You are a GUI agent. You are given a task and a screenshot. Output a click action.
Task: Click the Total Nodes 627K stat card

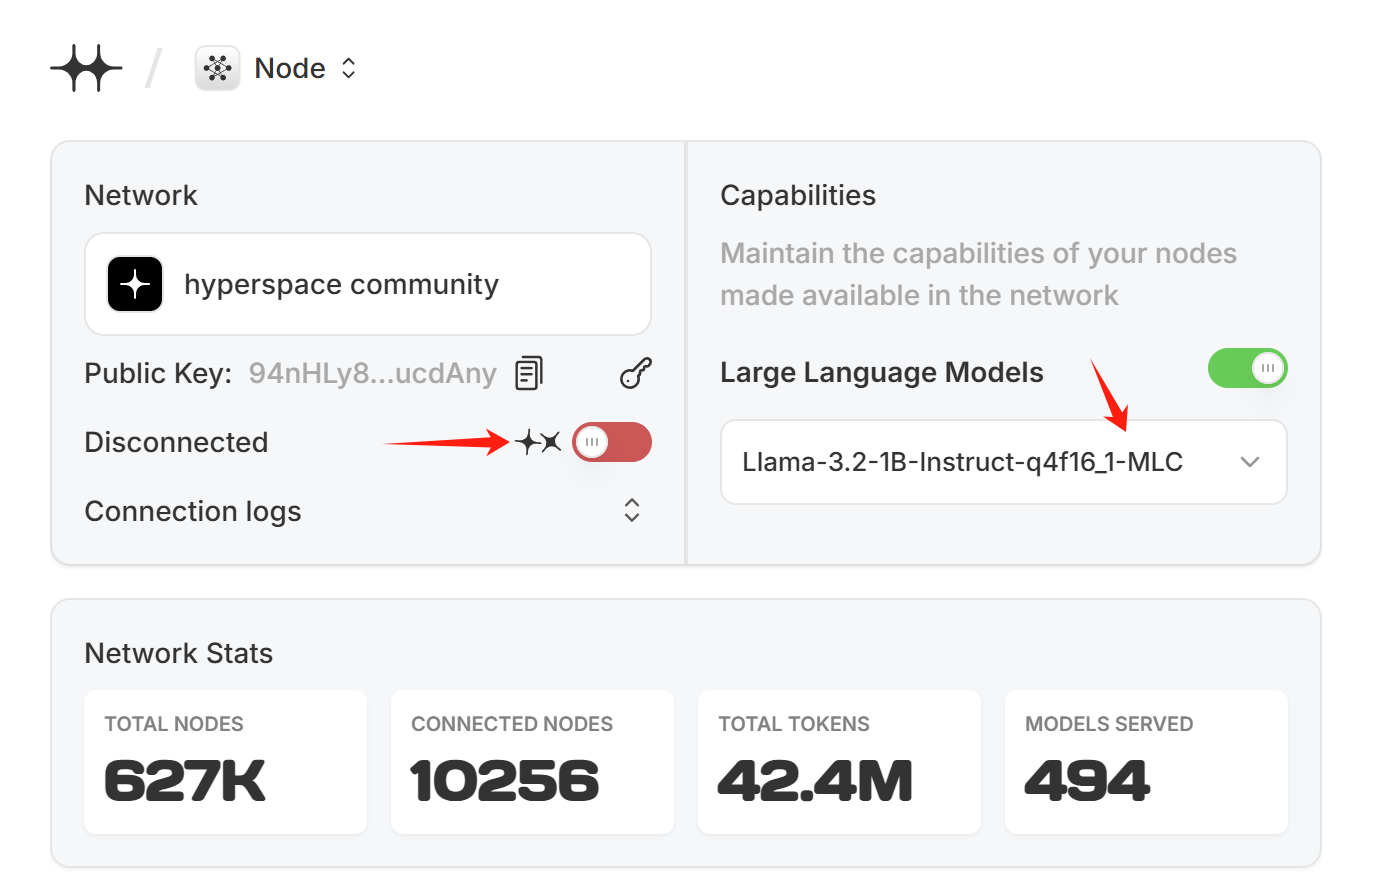click(225, 761)
